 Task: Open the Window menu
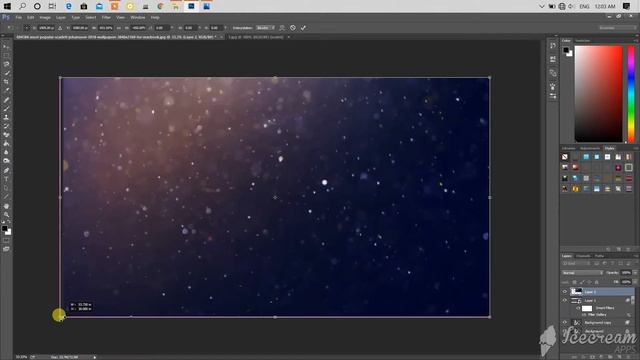tap(138, 18)
